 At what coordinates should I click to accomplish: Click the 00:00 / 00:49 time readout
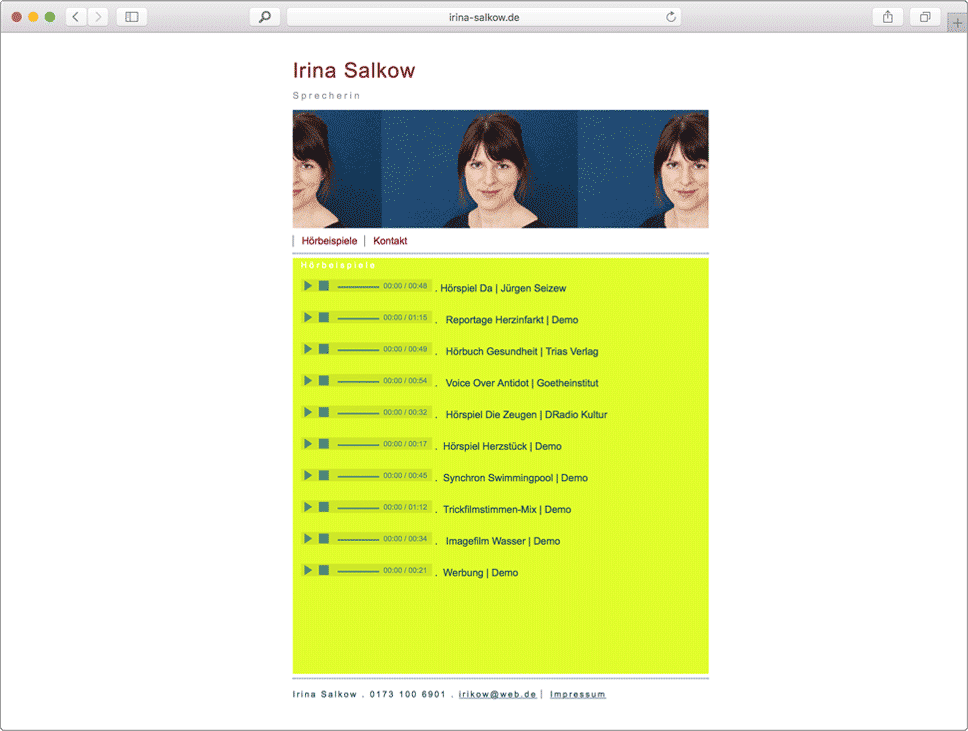(405, 349)
